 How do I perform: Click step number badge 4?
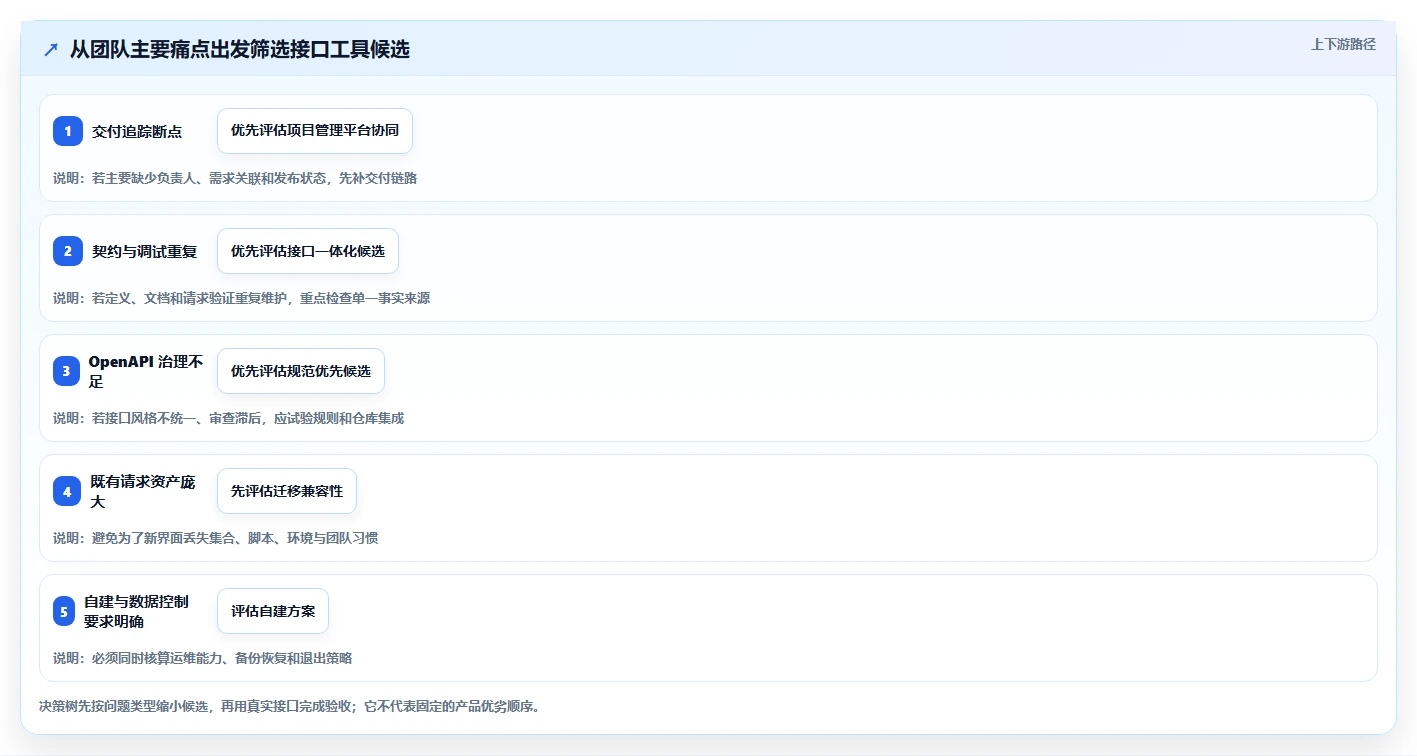click(x=67, y=491)
